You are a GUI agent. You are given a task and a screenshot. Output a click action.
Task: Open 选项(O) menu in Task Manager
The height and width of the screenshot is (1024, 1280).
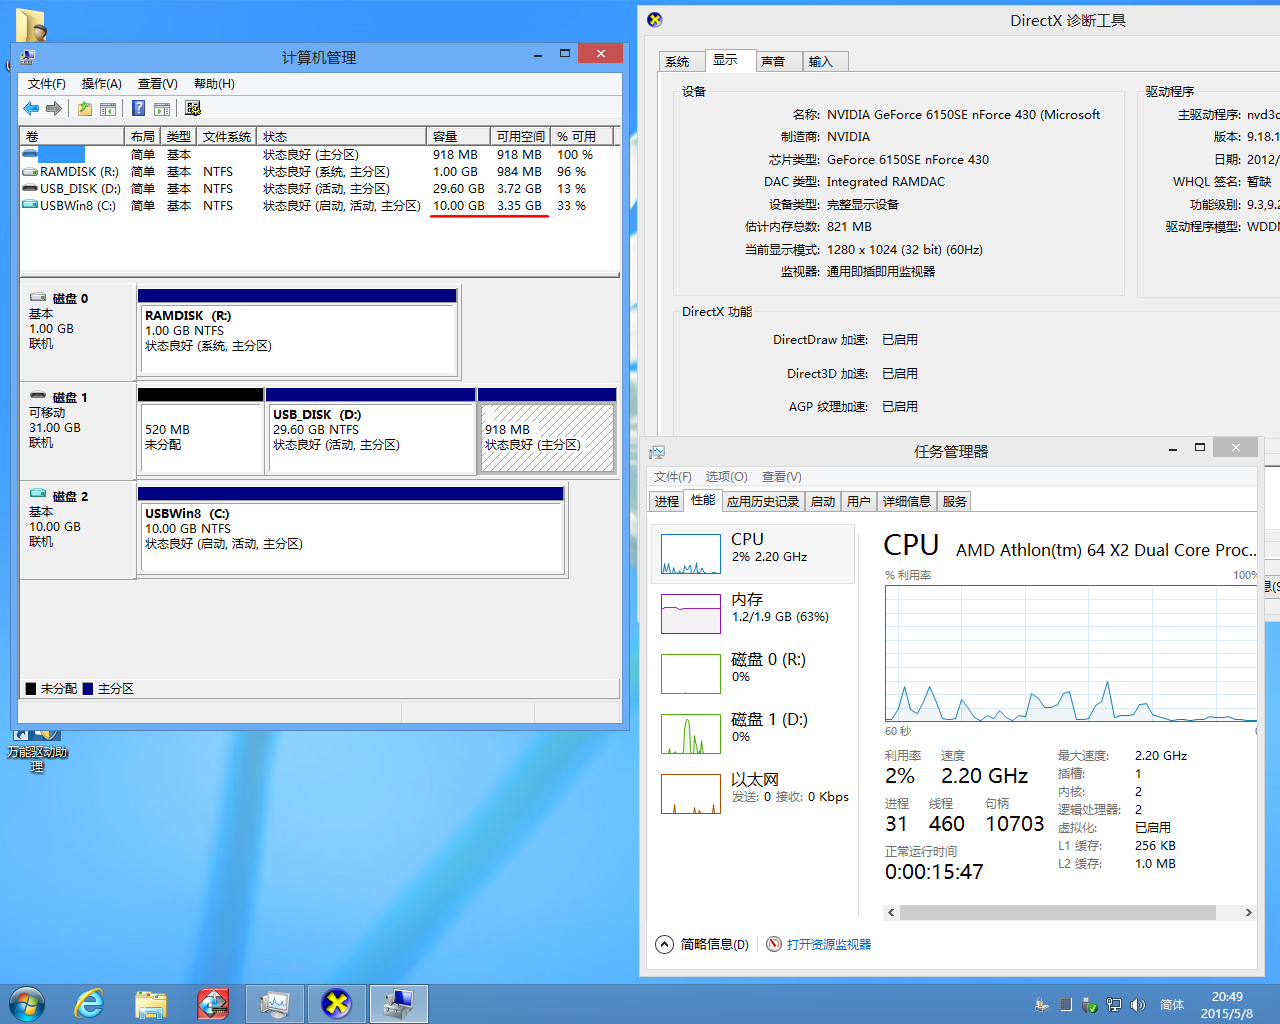pyautogui.click(x=726, y=477)
